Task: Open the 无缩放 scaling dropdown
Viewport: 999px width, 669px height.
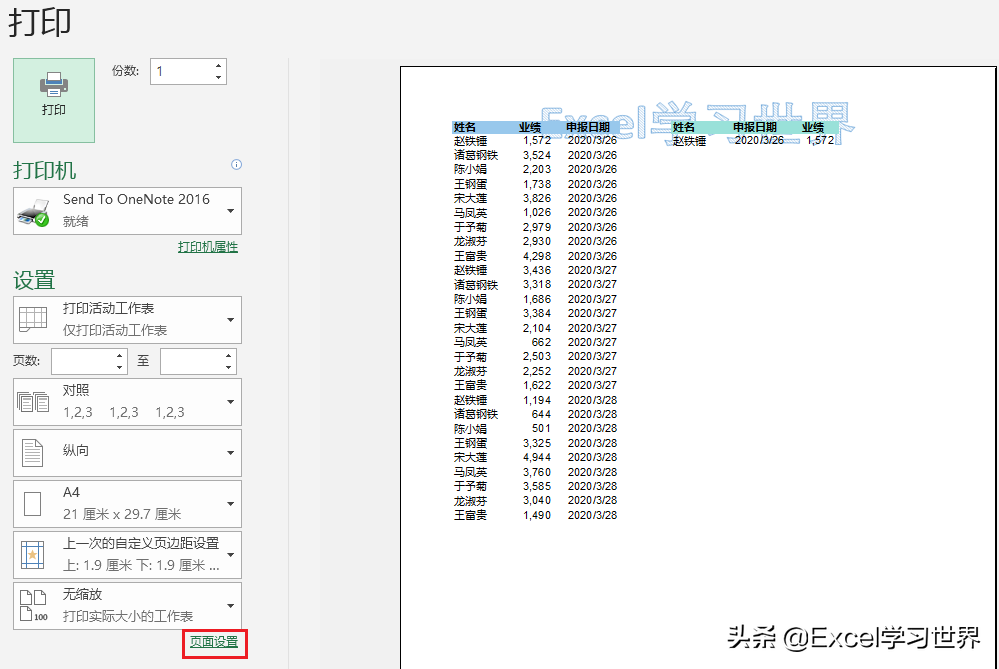Action: pyautogui.click(x=127, y=606)
